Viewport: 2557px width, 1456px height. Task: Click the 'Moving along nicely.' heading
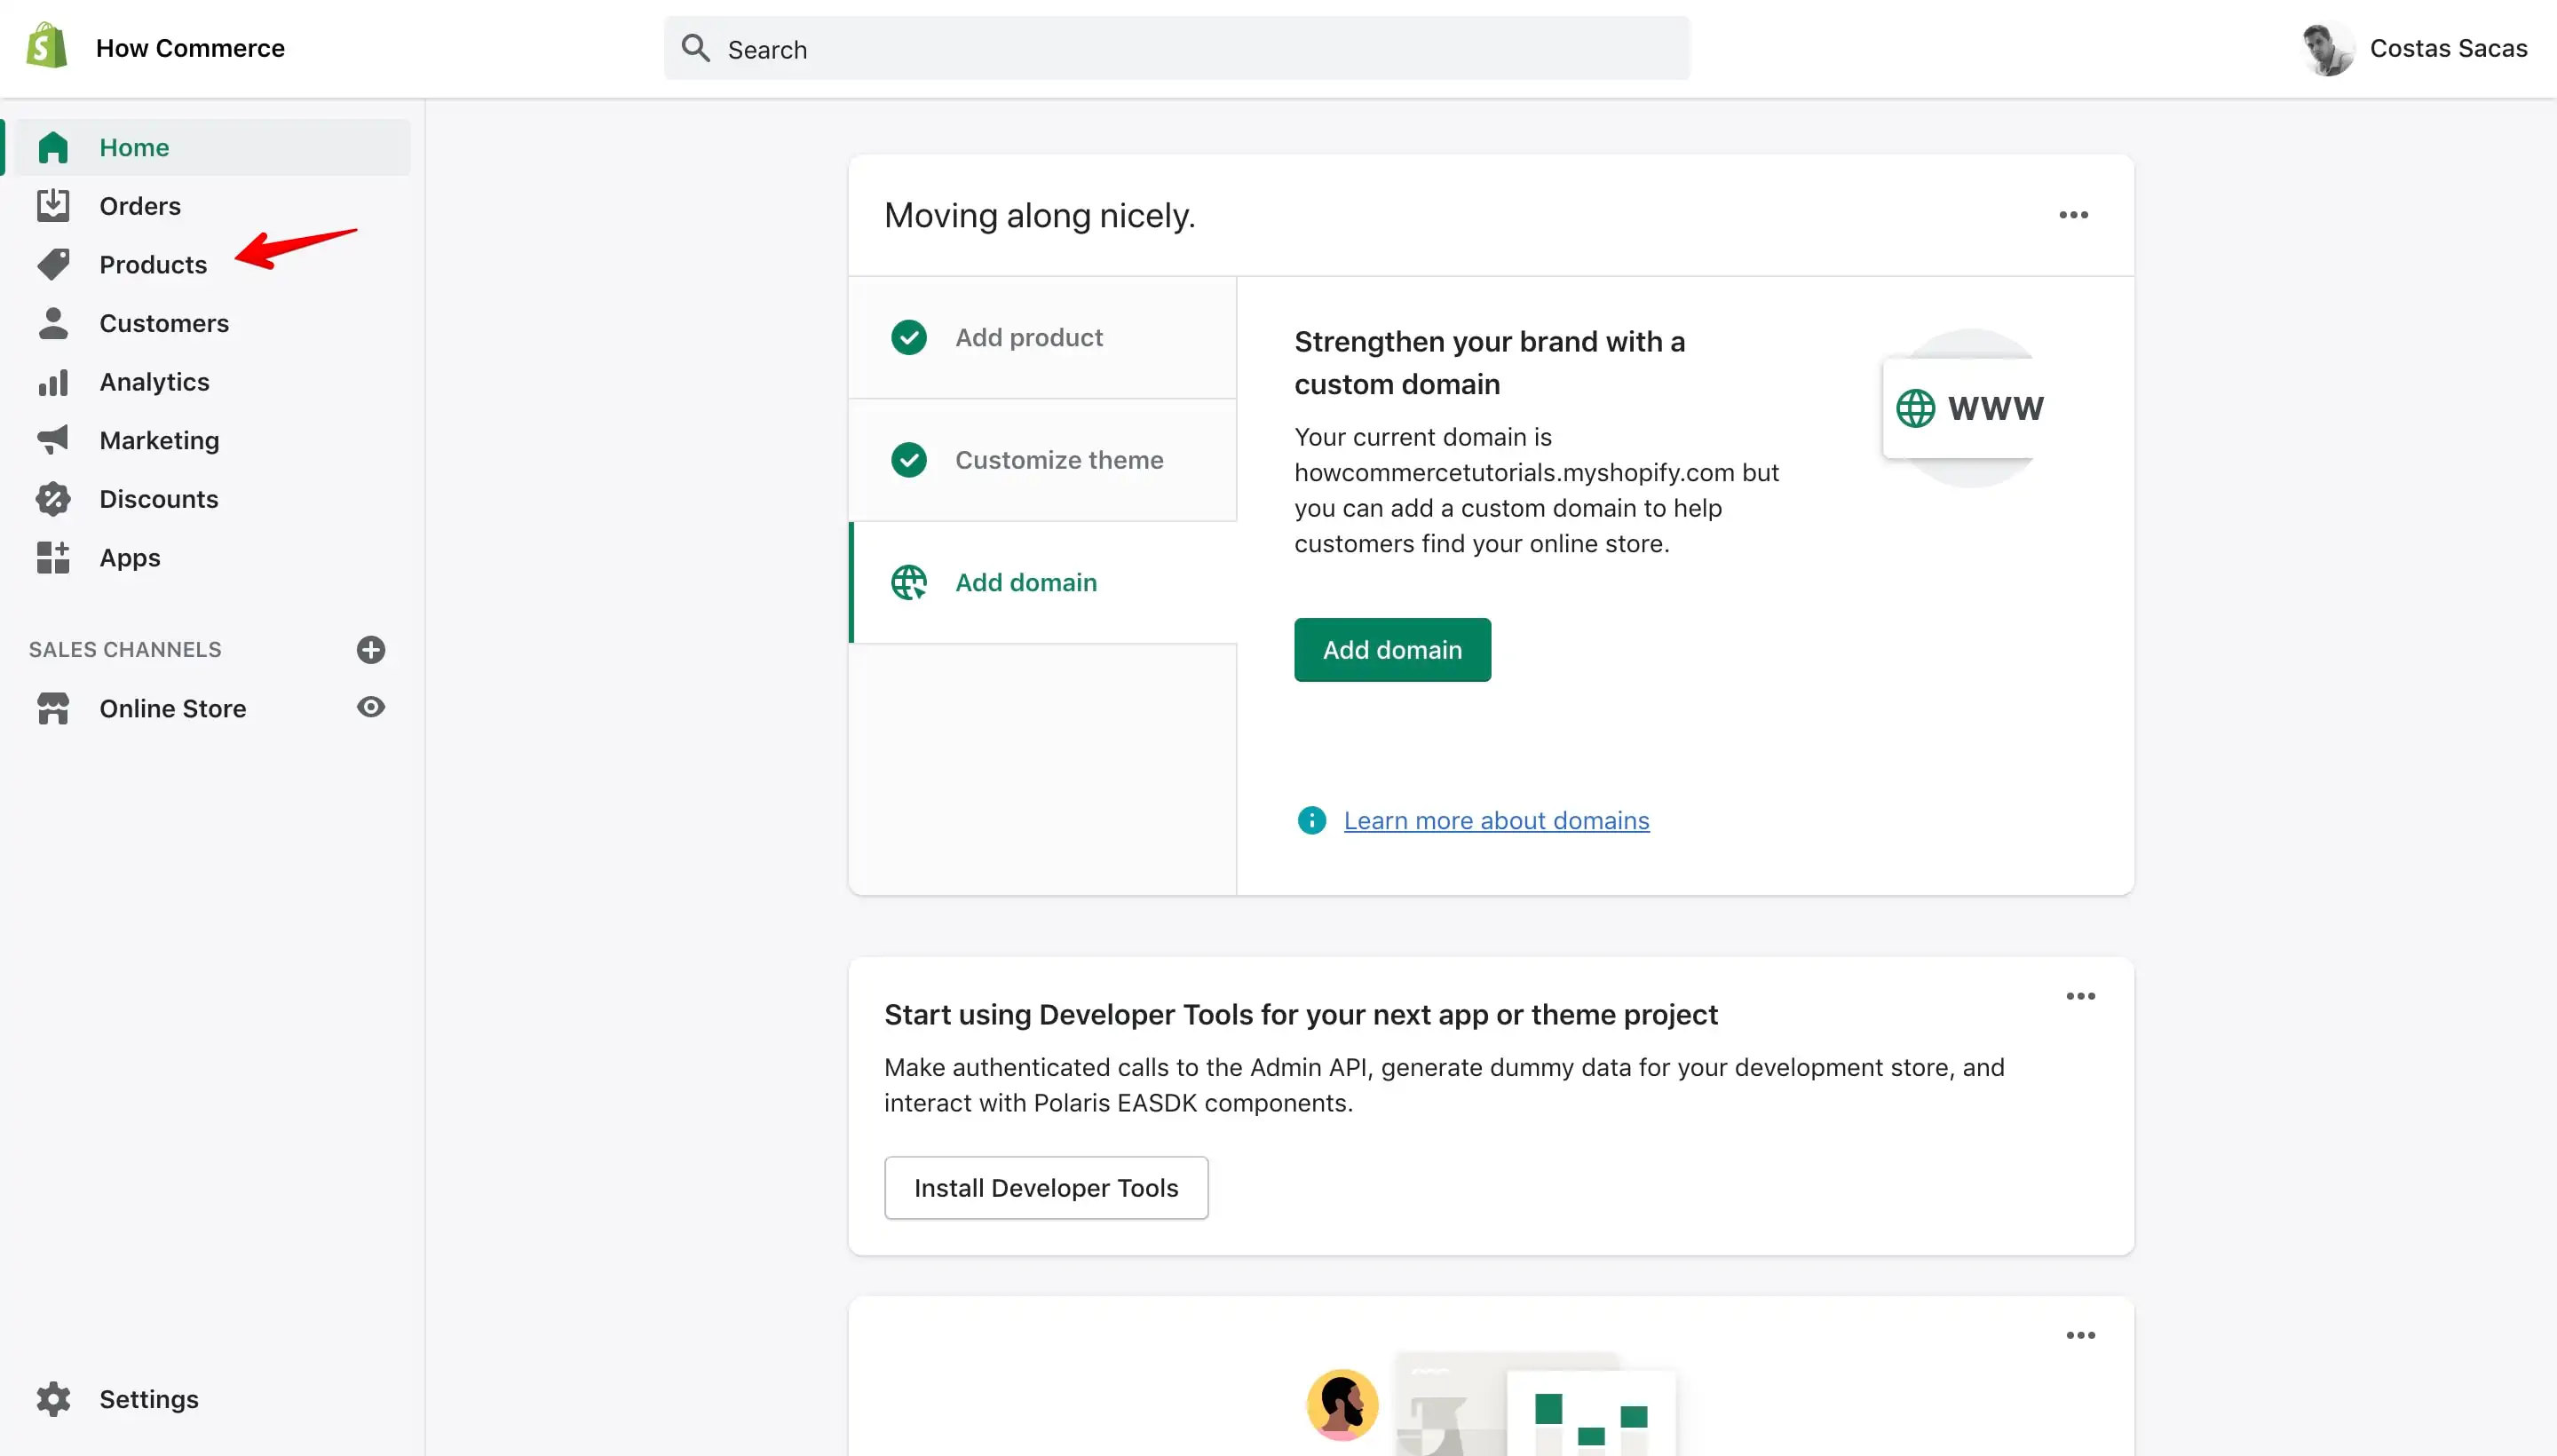click(1039, 215)
